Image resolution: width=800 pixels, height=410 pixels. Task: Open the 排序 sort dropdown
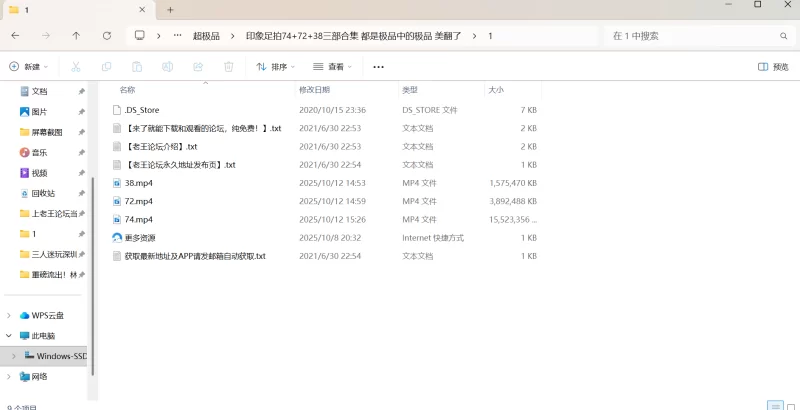276,67
